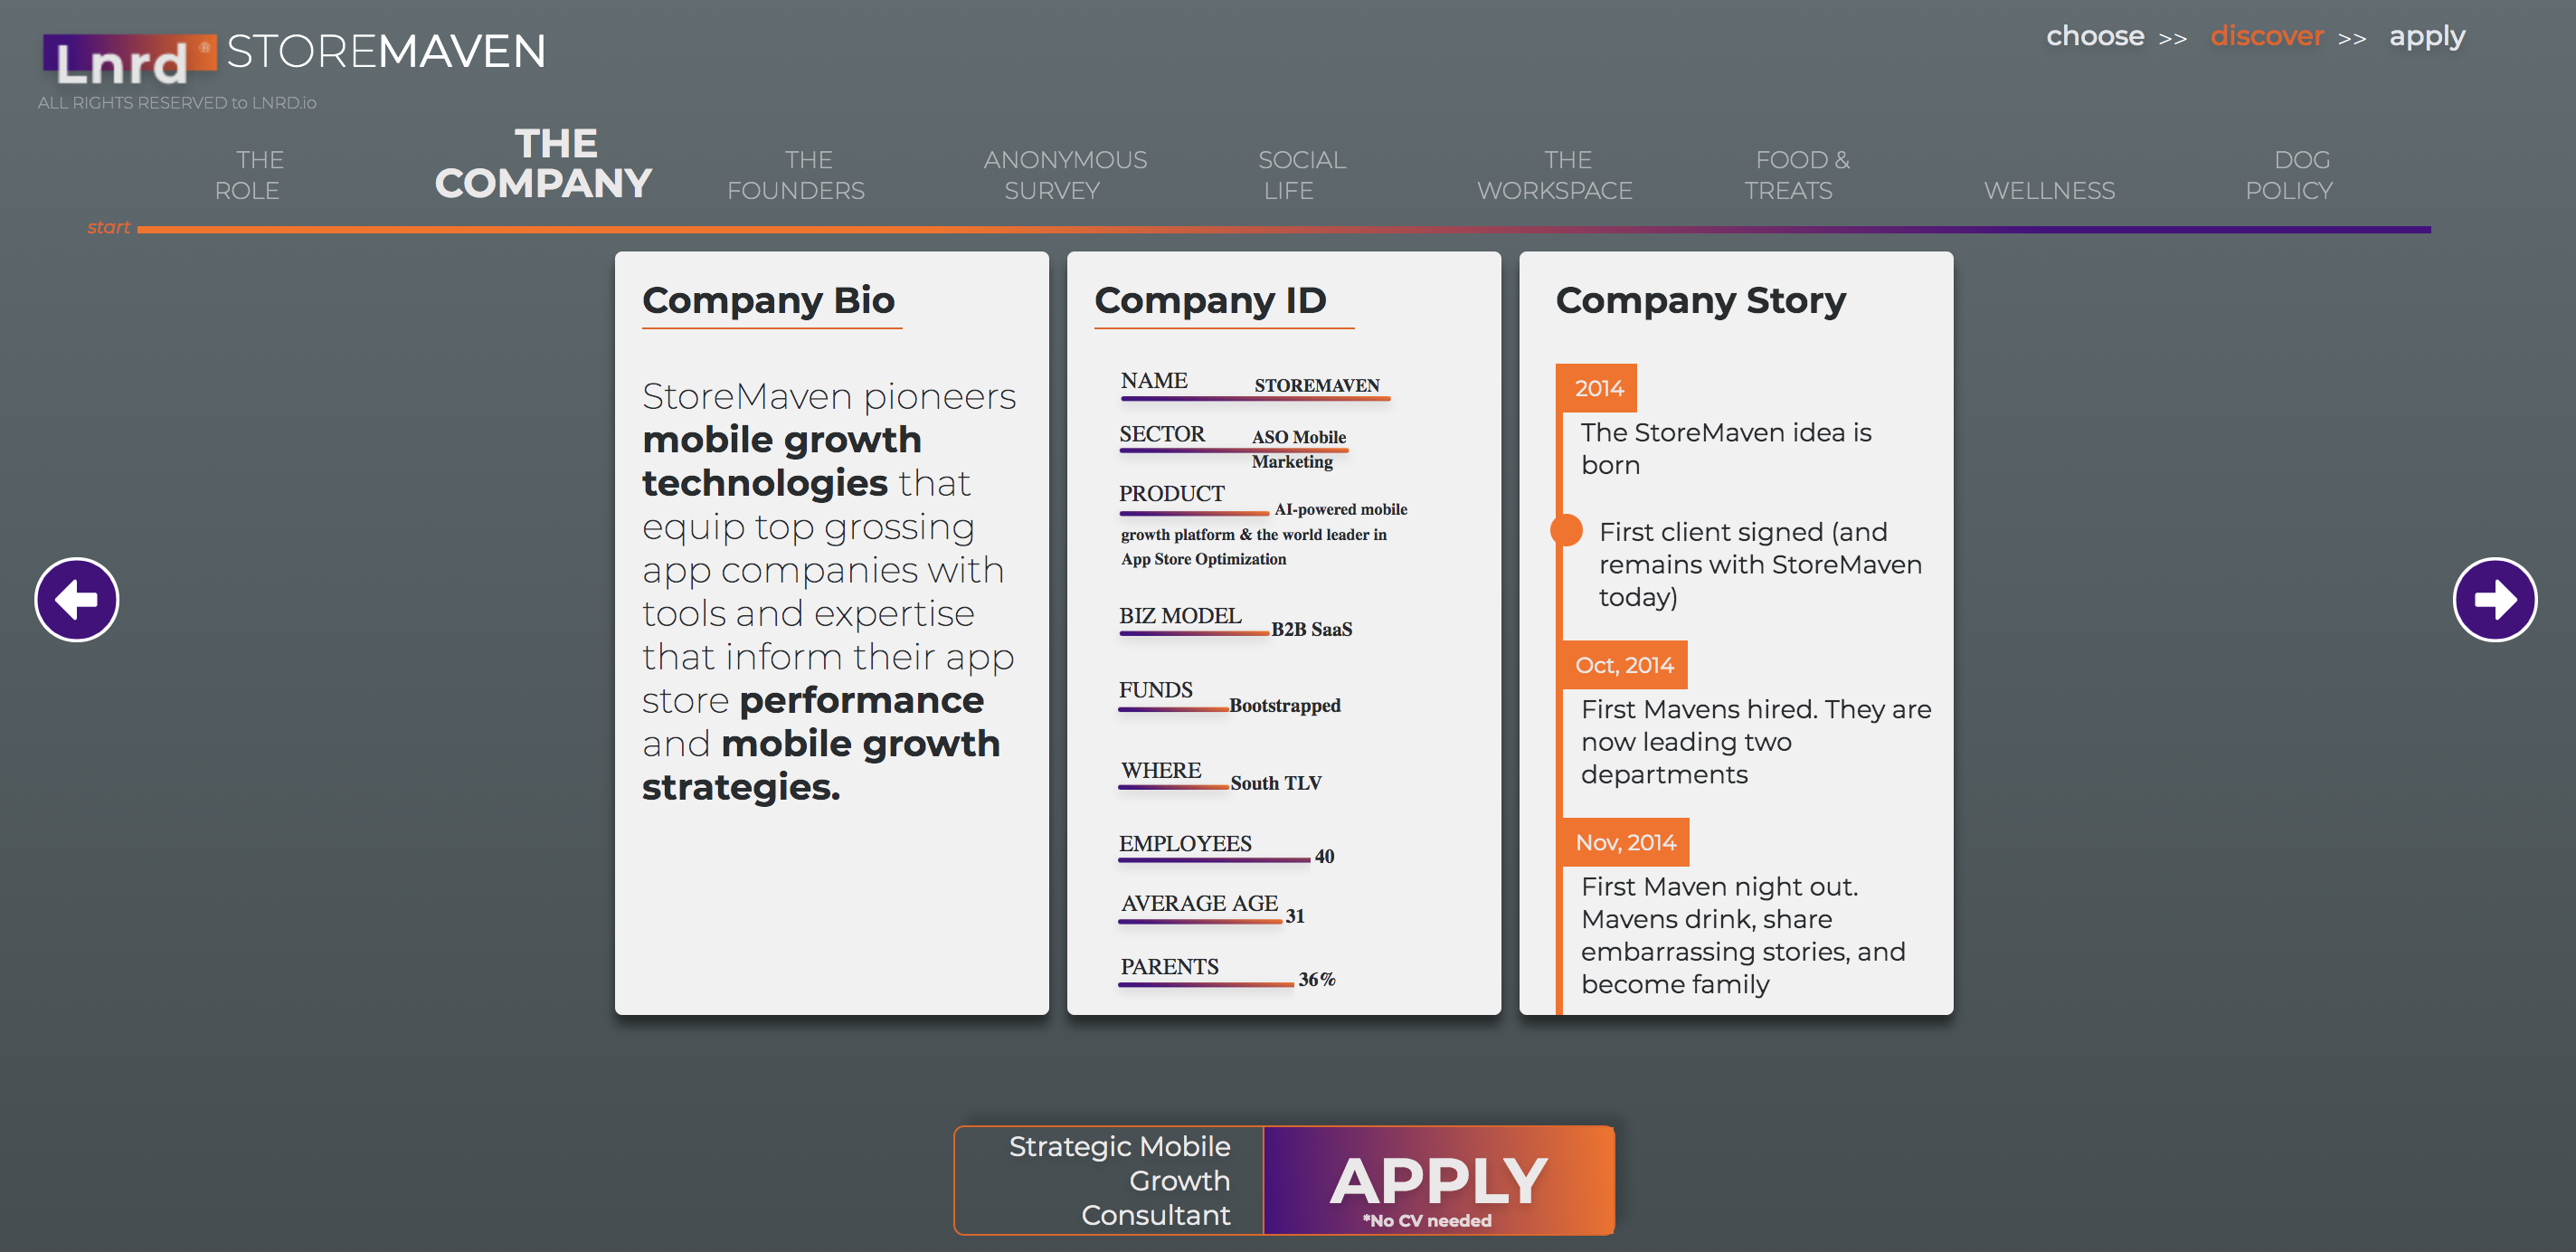Select the Wellness tab
Viewport: 2576px width, 1252px height.
(2048, 190)
